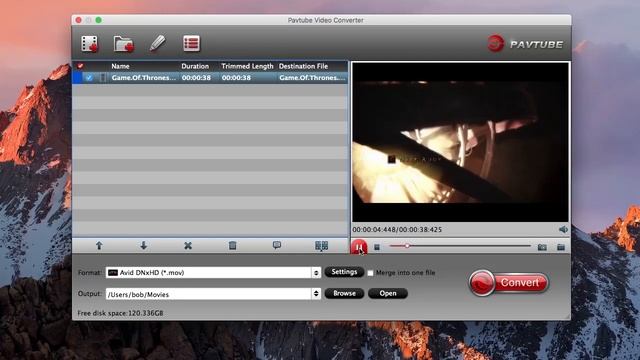Open the snapshot folder icon
Image resolution: width=640 pixels, height=360 pixels.
click(561, 247)
